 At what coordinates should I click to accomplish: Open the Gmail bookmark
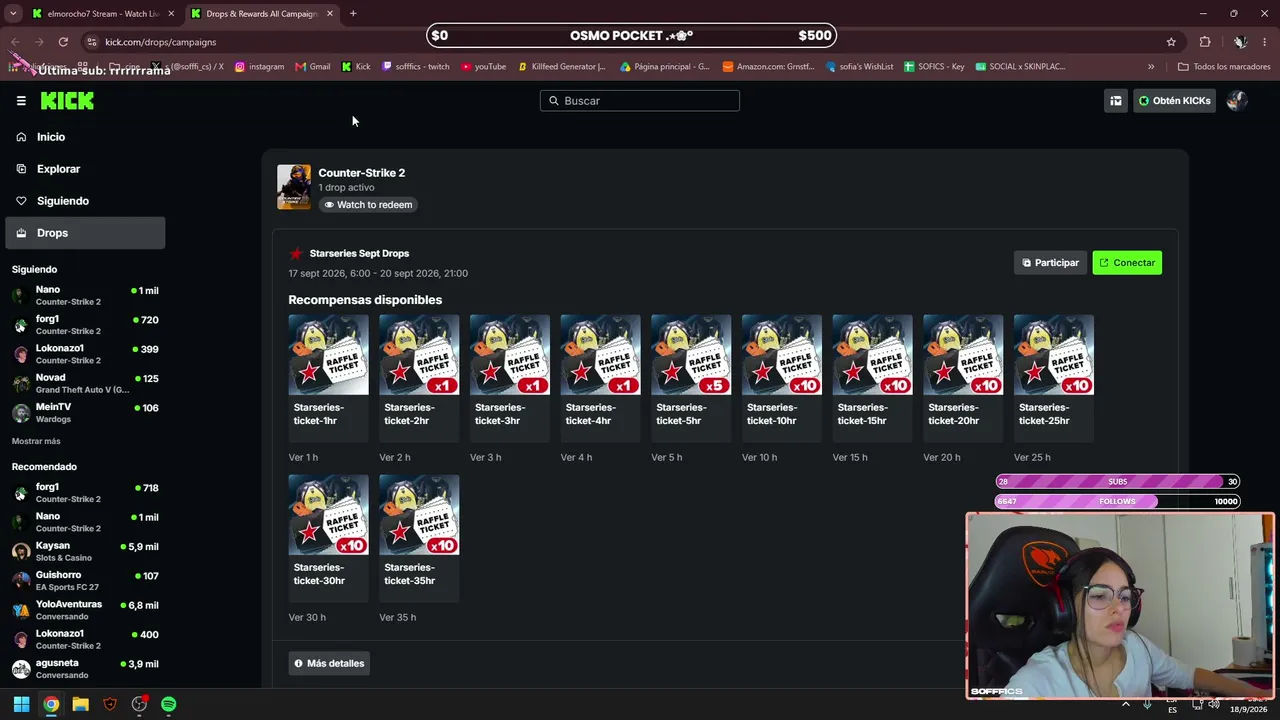[313, 67]
